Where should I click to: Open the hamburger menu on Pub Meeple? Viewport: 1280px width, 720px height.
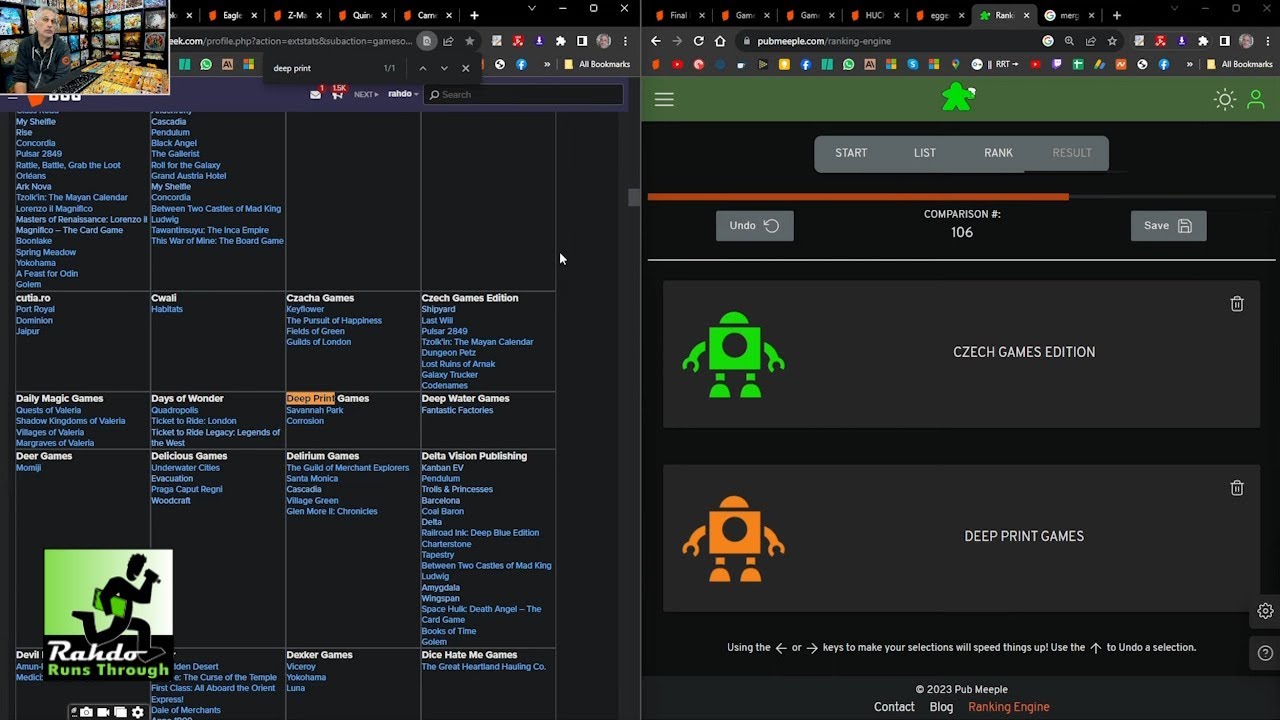(x=664, y=99)
